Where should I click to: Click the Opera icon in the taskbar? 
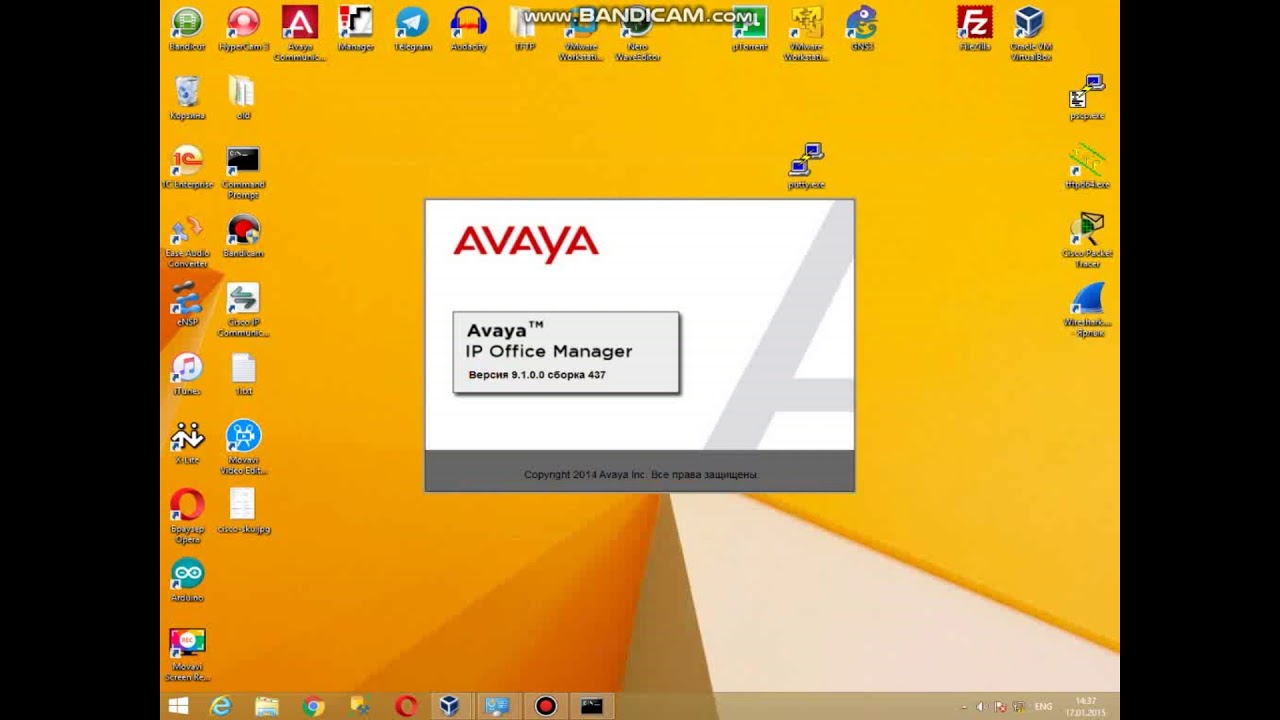pos(405,706)
